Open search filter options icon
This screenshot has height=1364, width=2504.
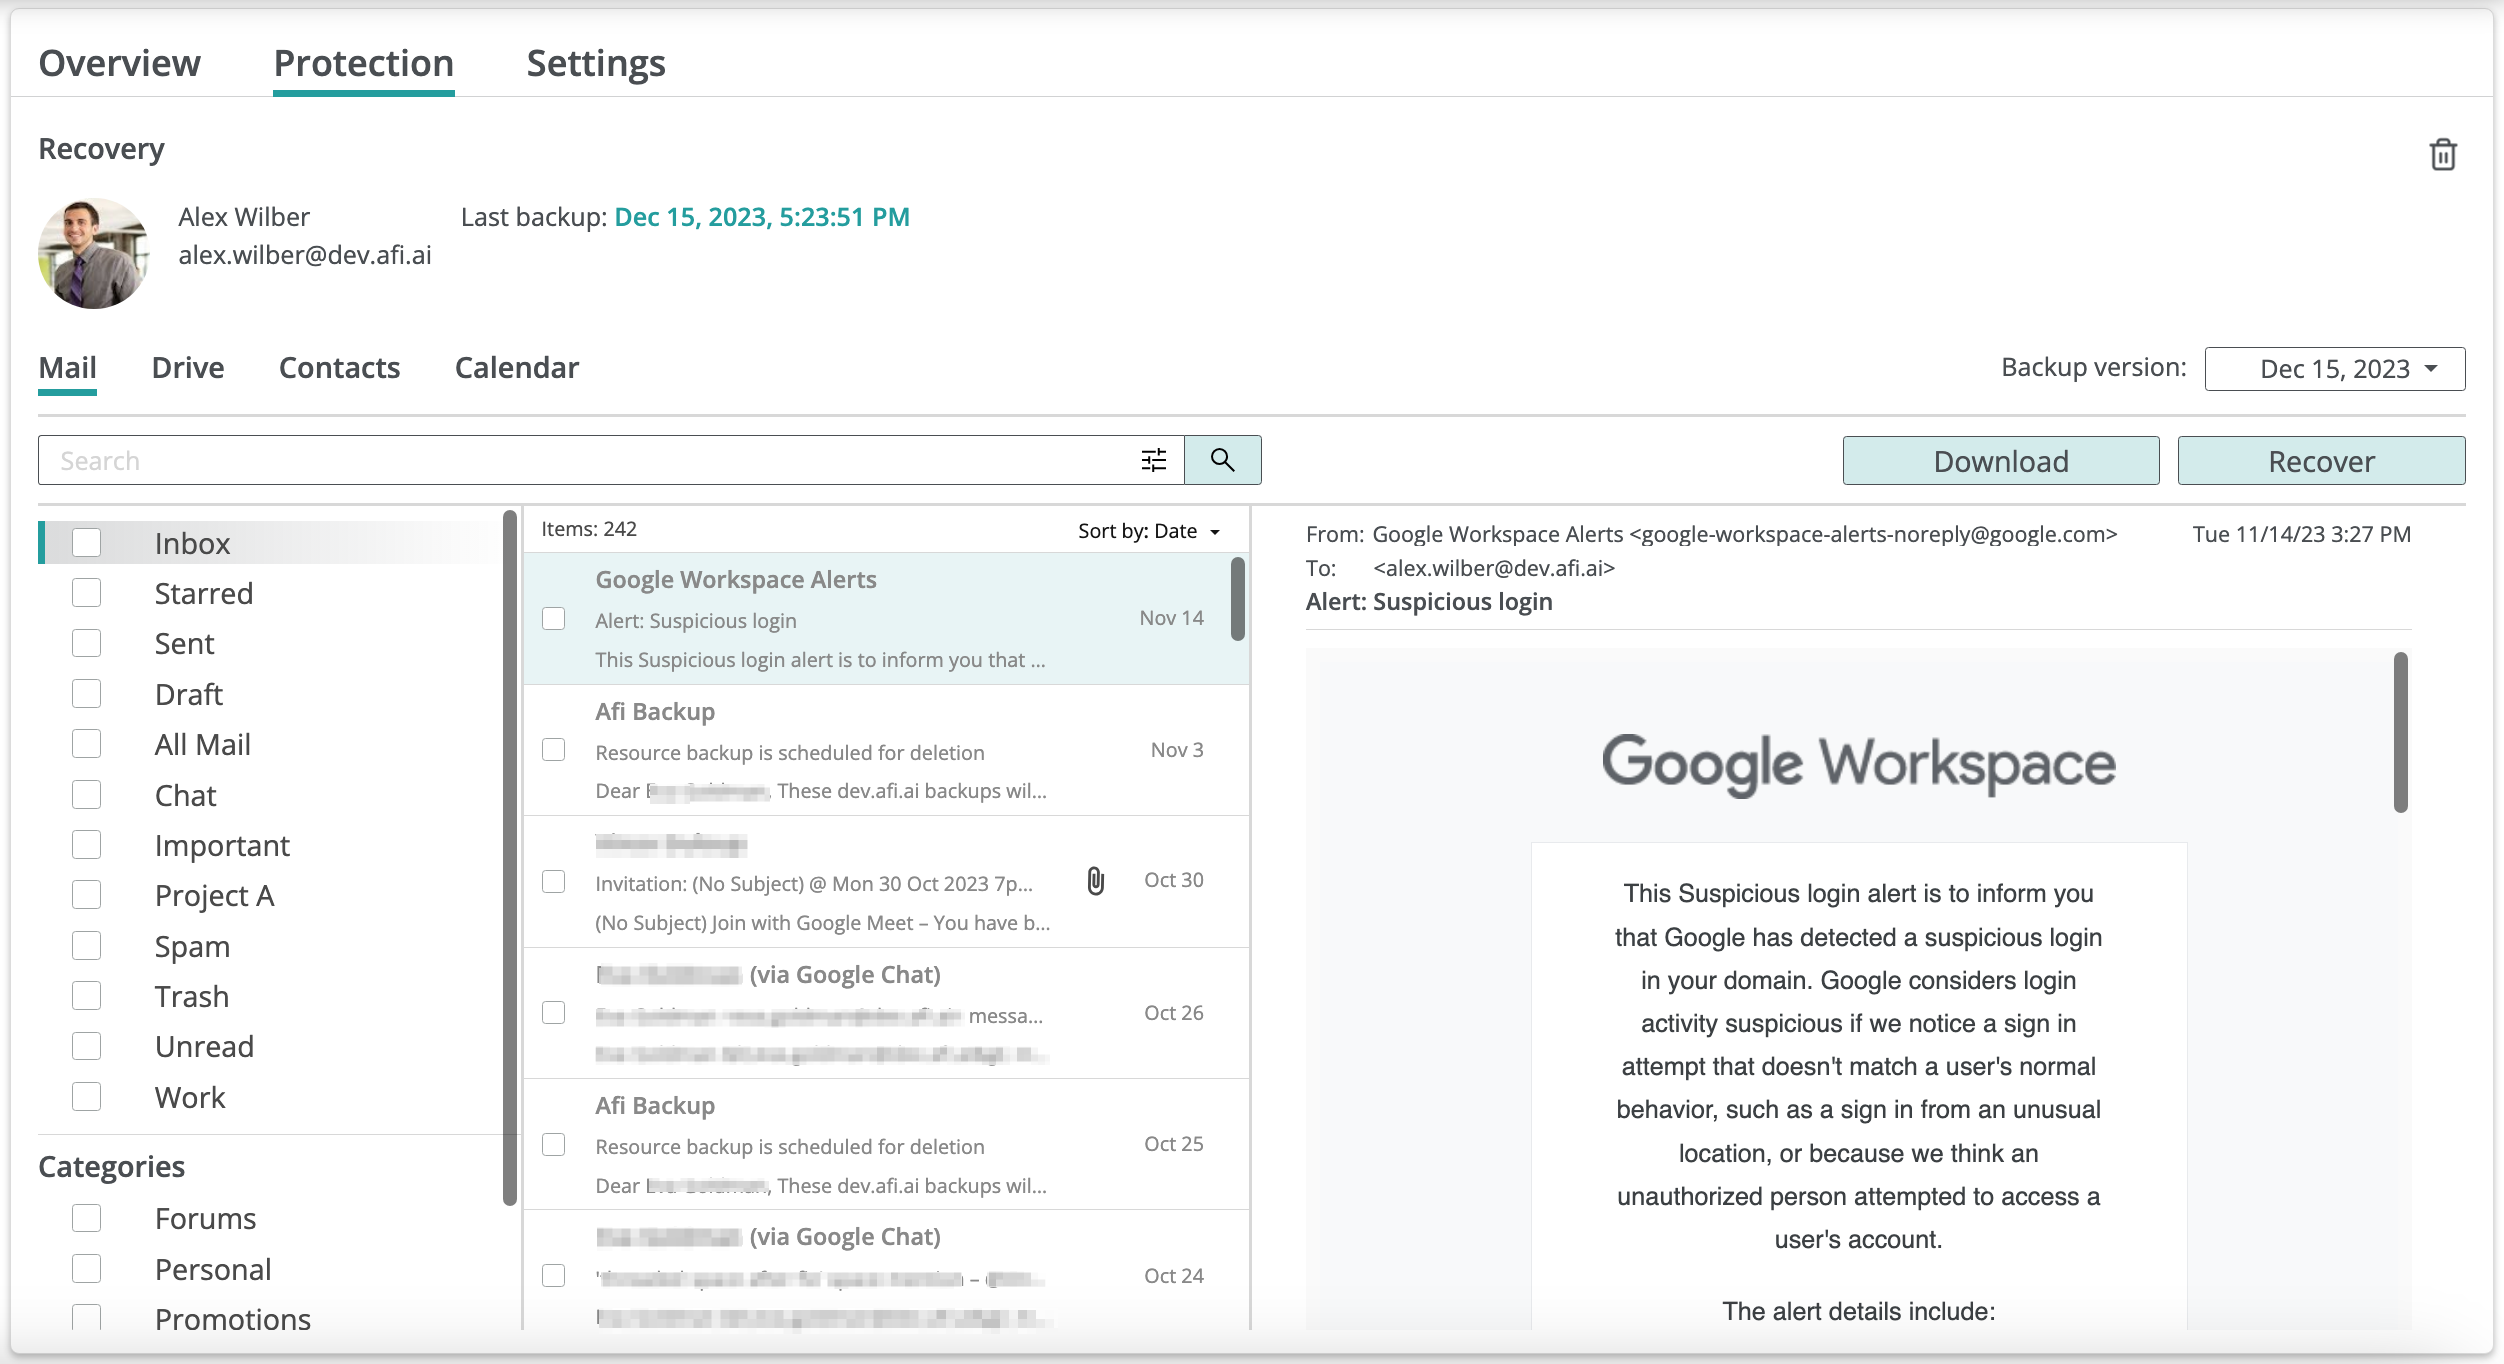tap(1154, 460)
